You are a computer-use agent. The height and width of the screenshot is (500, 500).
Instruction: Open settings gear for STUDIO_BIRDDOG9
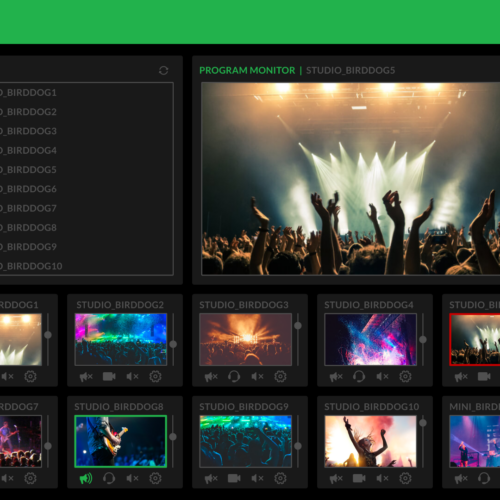click(x=280, y=478)
